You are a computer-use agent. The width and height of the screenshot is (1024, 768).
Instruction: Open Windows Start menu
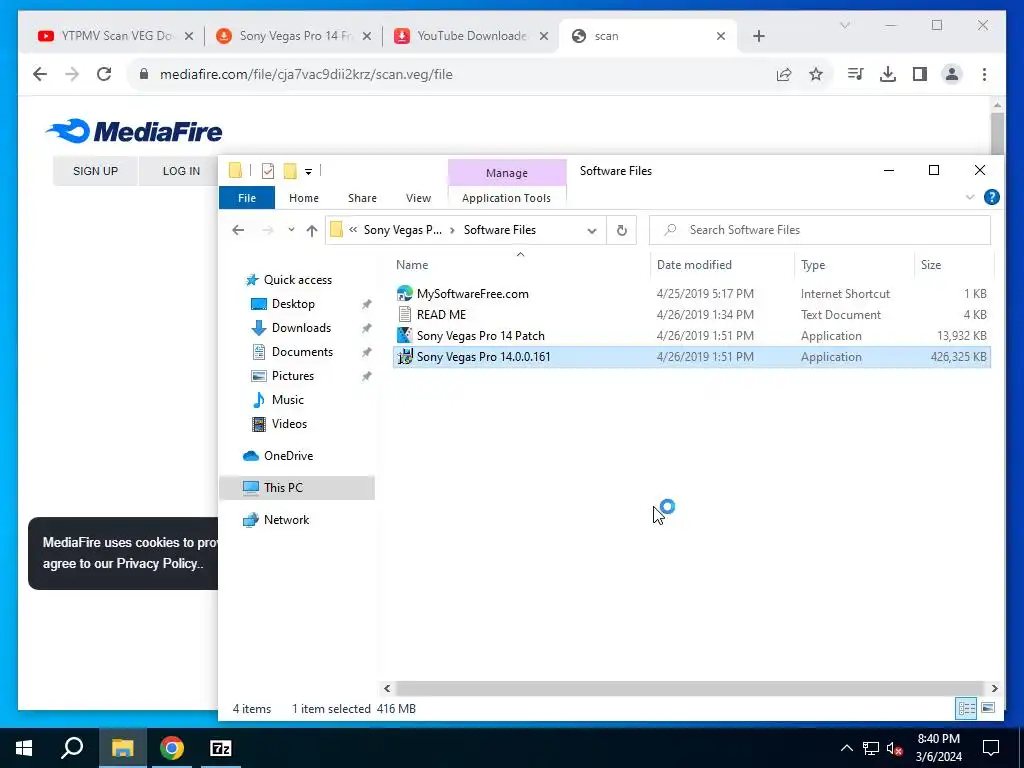(24, 748)
